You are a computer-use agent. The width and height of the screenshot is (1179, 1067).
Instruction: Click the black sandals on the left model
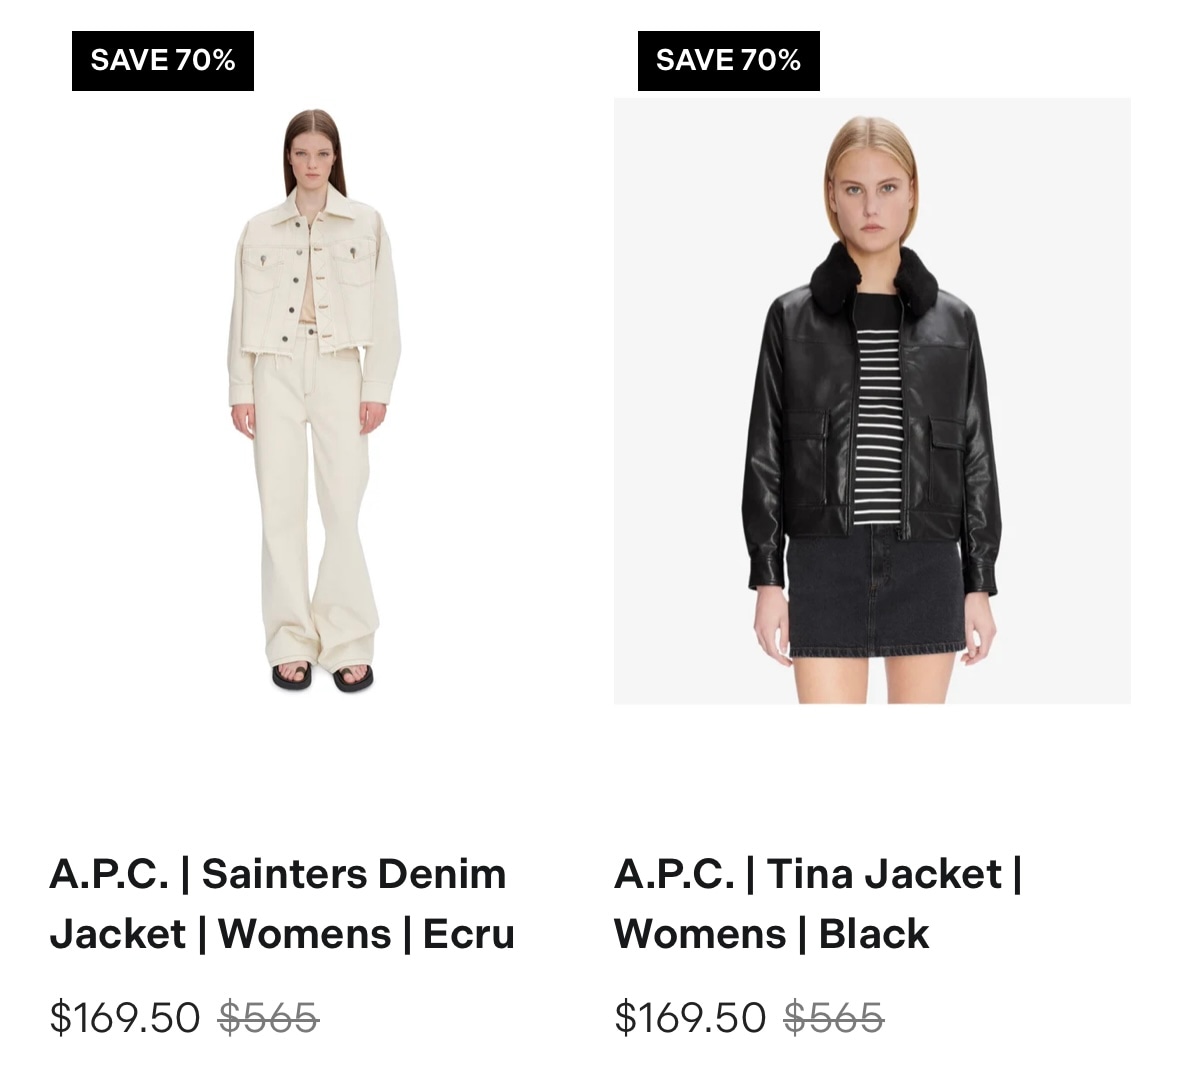pyautogui.click(x=323, y=676)
